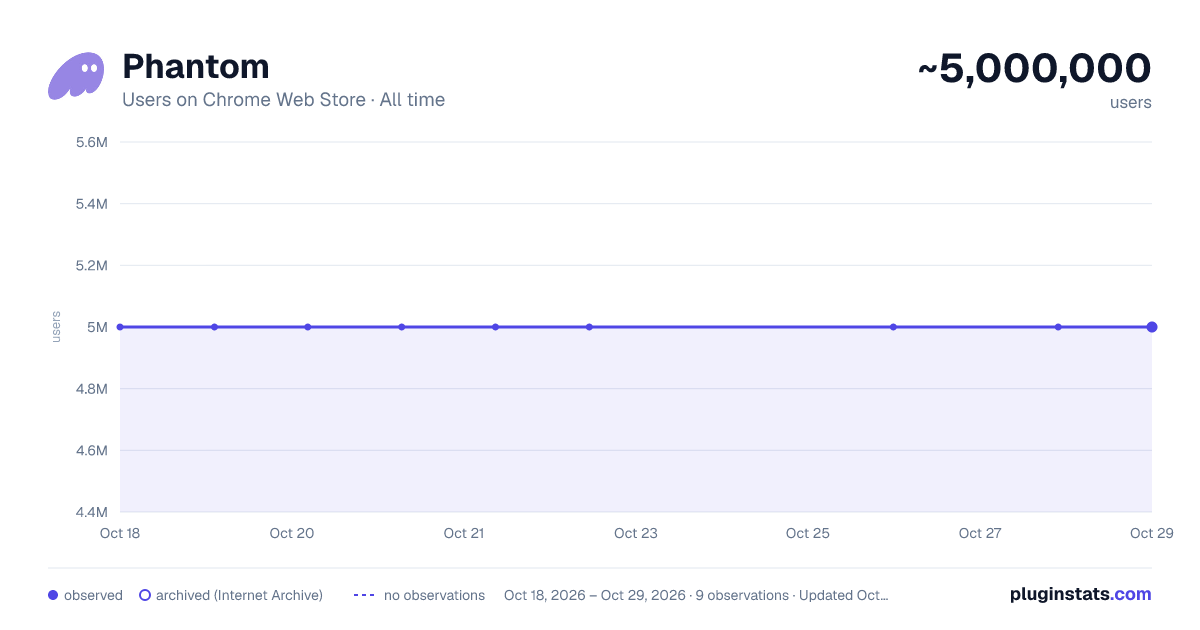Click the '4.8M' y-axis label

tap(91, 389)
